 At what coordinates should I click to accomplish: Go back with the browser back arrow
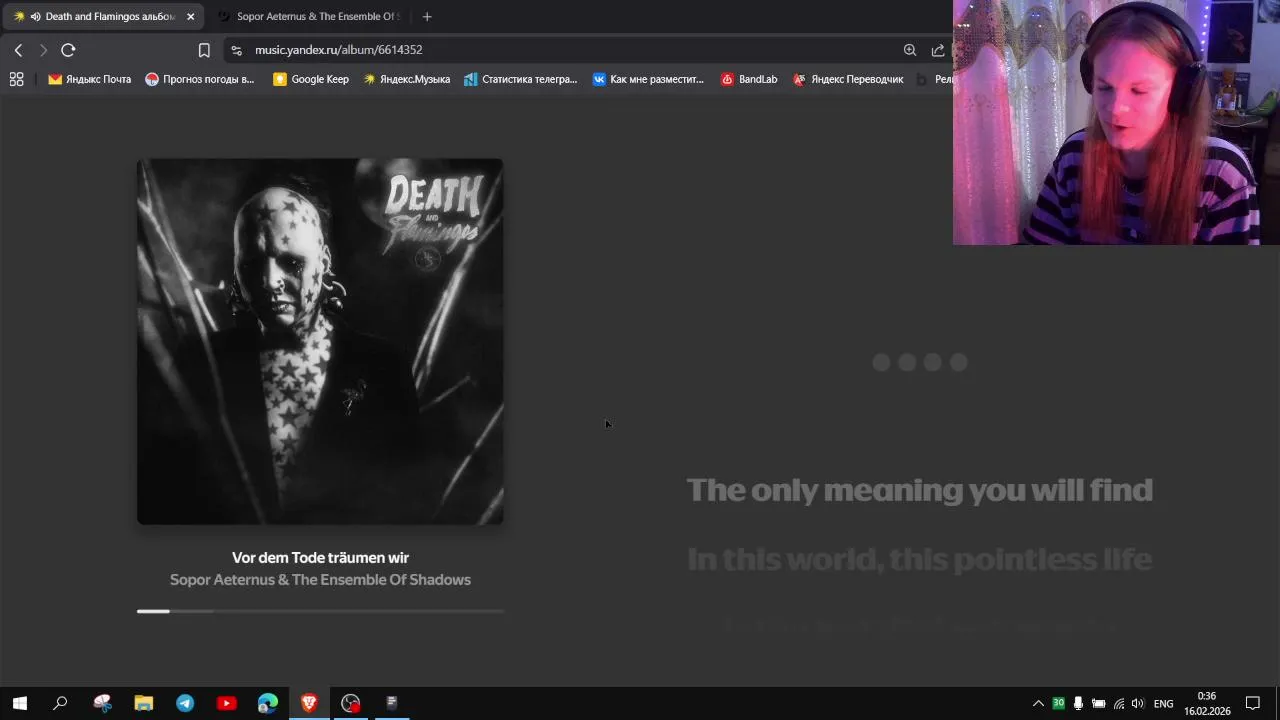18,50
